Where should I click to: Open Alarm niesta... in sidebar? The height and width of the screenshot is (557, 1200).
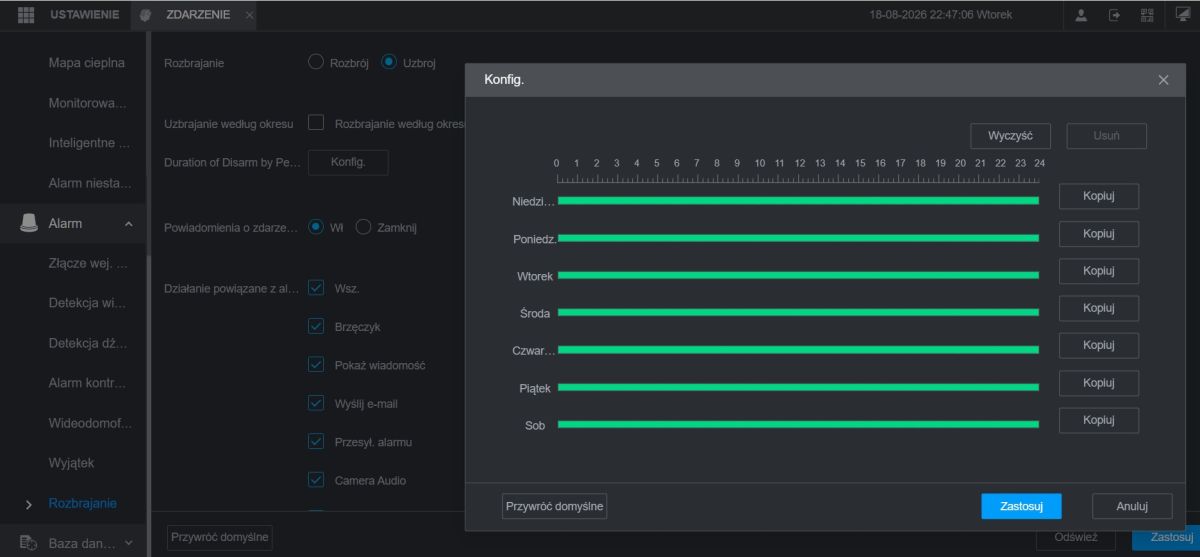[89, 183]
